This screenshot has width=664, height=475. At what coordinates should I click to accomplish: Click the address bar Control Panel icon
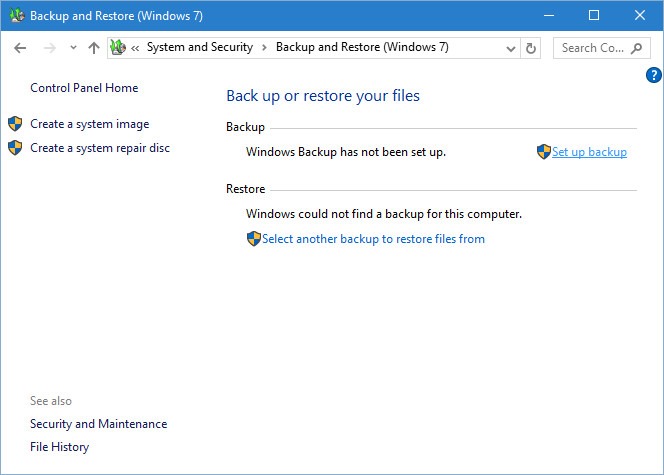click(118, 47)
